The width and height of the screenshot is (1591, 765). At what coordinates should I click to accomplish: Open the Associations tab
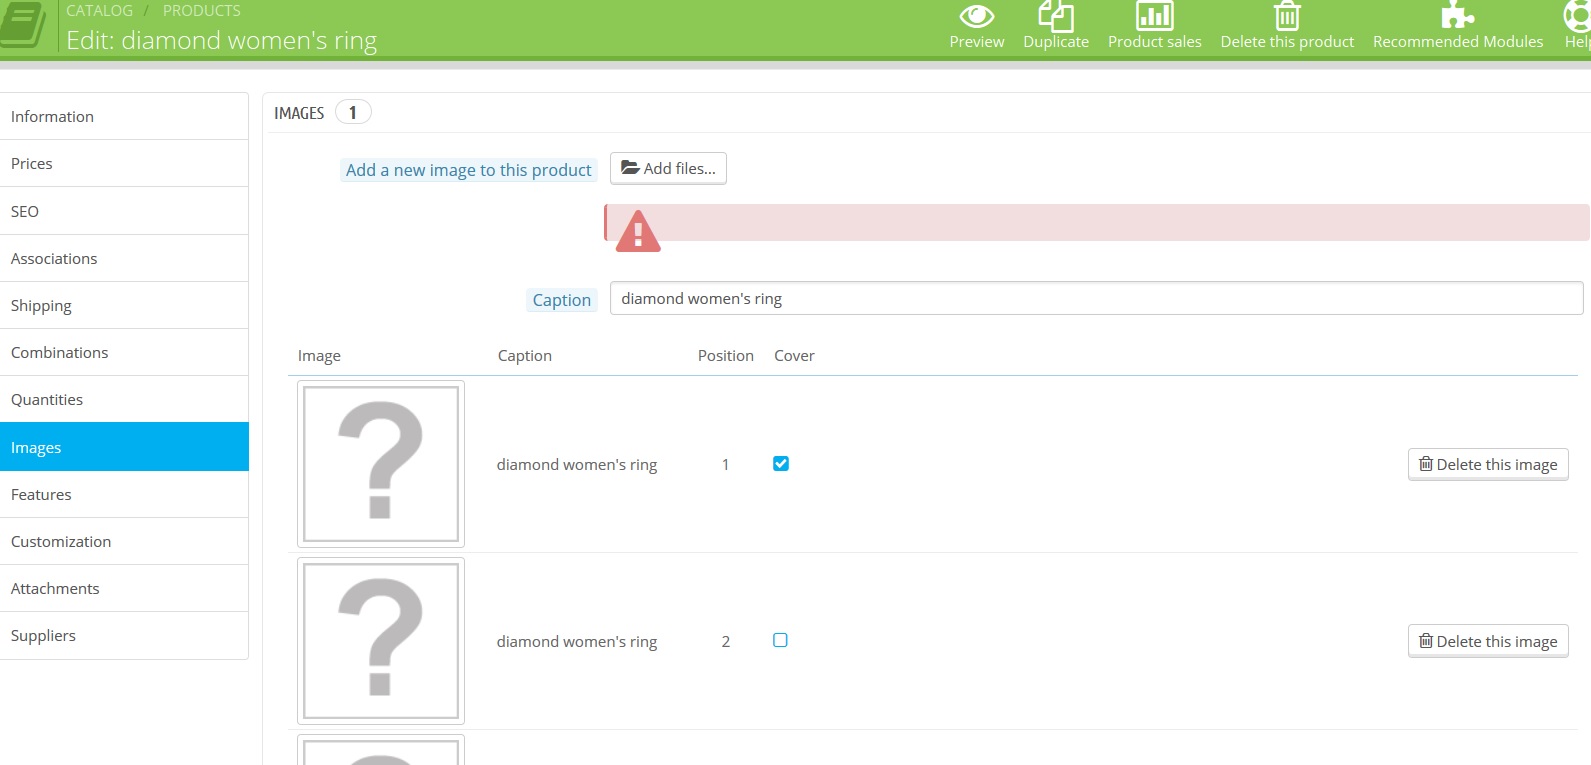124,258
